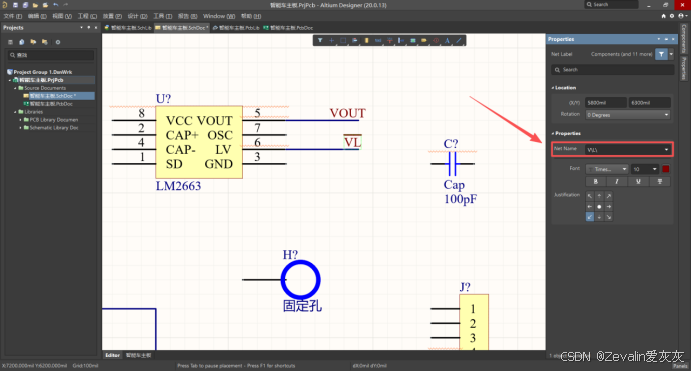Toggle Strikethrough font style
Screen dimensions: 692x371
[660, 181]
